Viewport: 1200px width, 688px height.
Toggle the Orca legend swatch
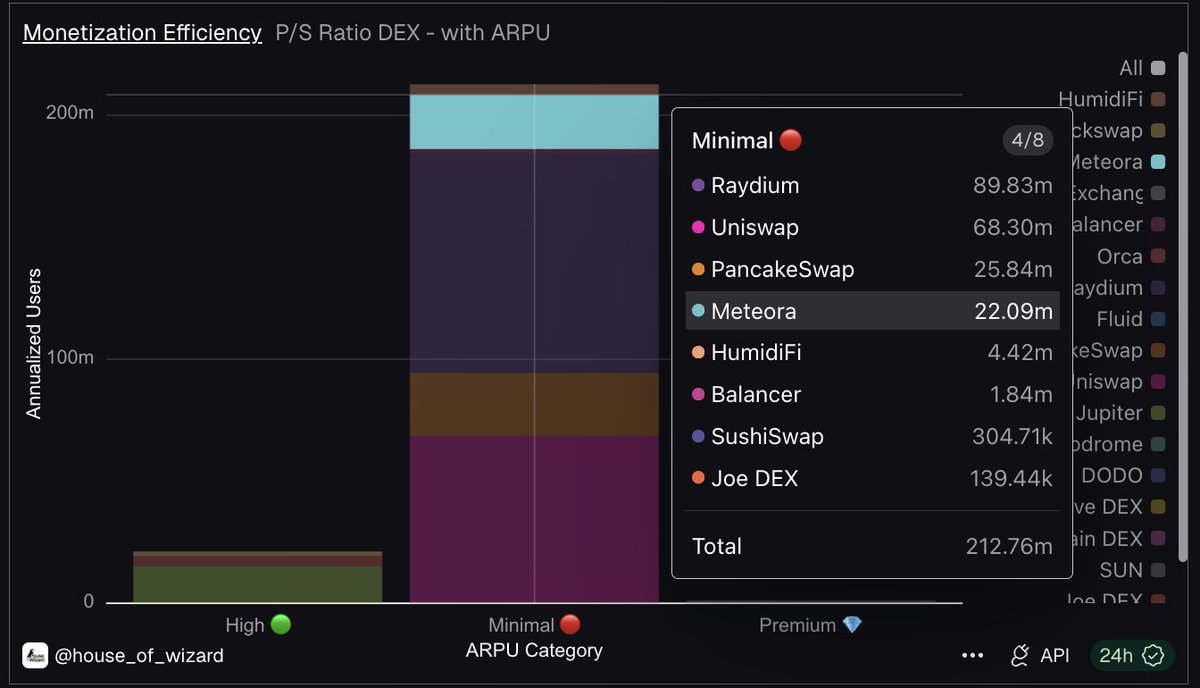(x=1158, y=256)
